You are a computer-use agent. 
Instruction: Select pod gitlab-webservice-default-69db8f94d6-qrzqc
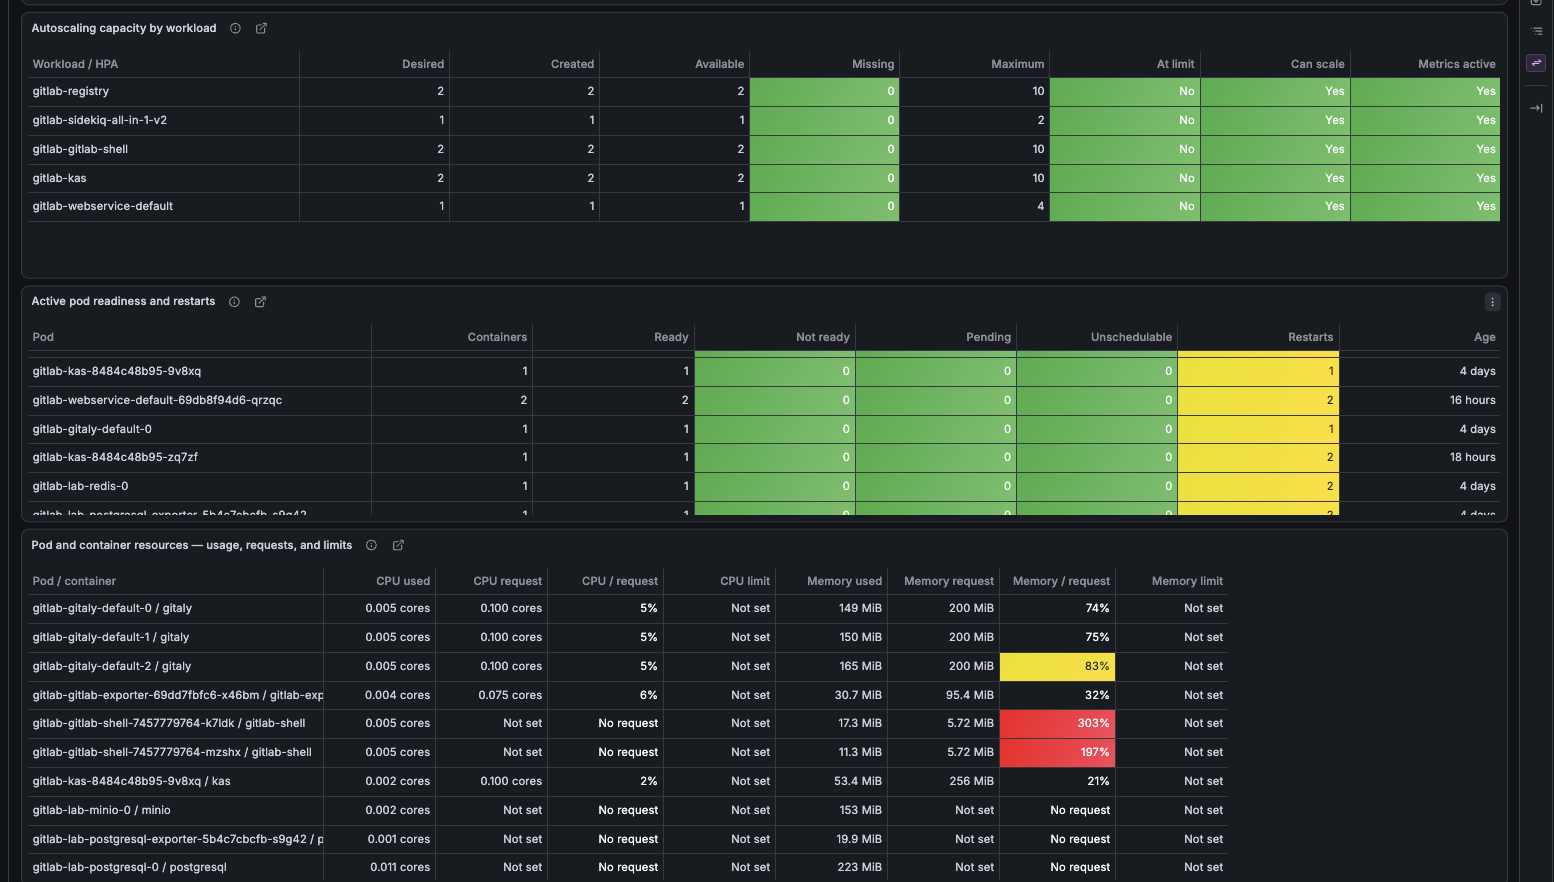click(x=157, y=400)
